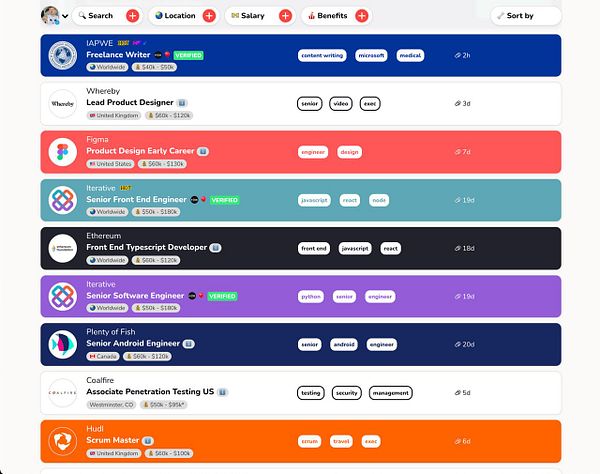Select the medical tag
Viewport: 600px width, 474px height.
pyautogui.click(x=410, y=55)
